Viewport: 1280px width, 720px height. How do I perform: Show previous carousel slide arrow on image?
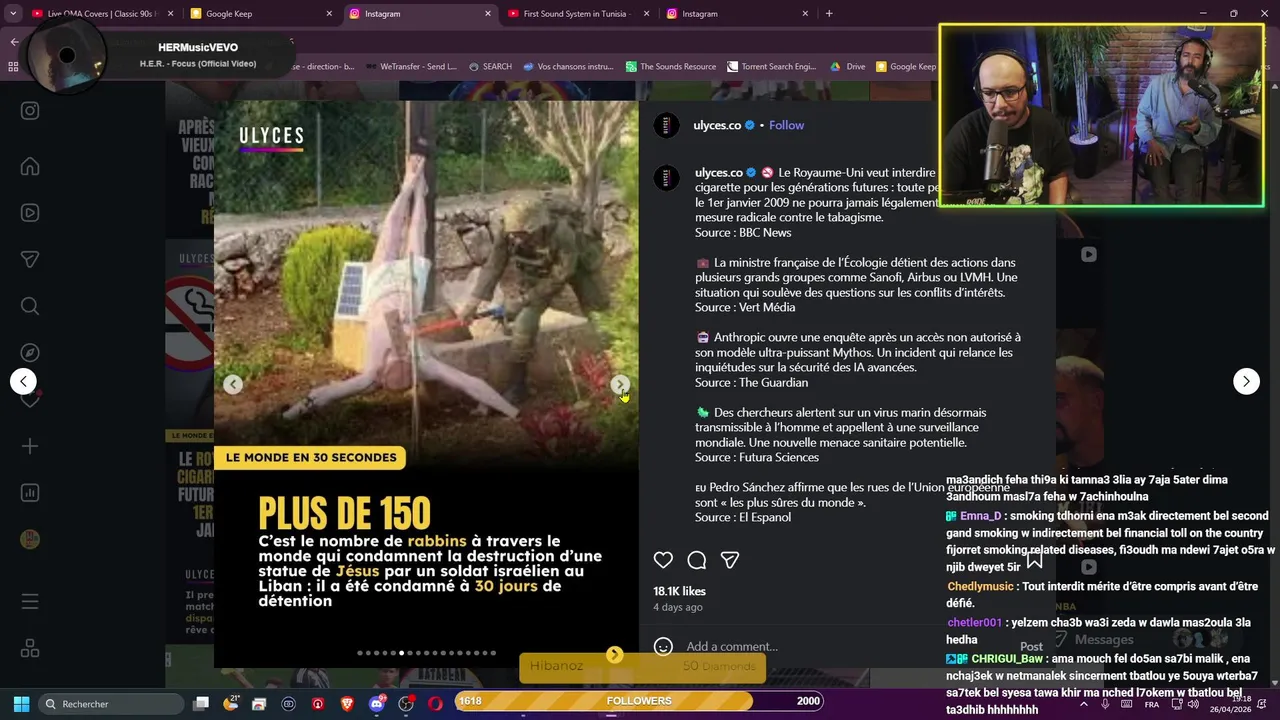coord(233,384)
